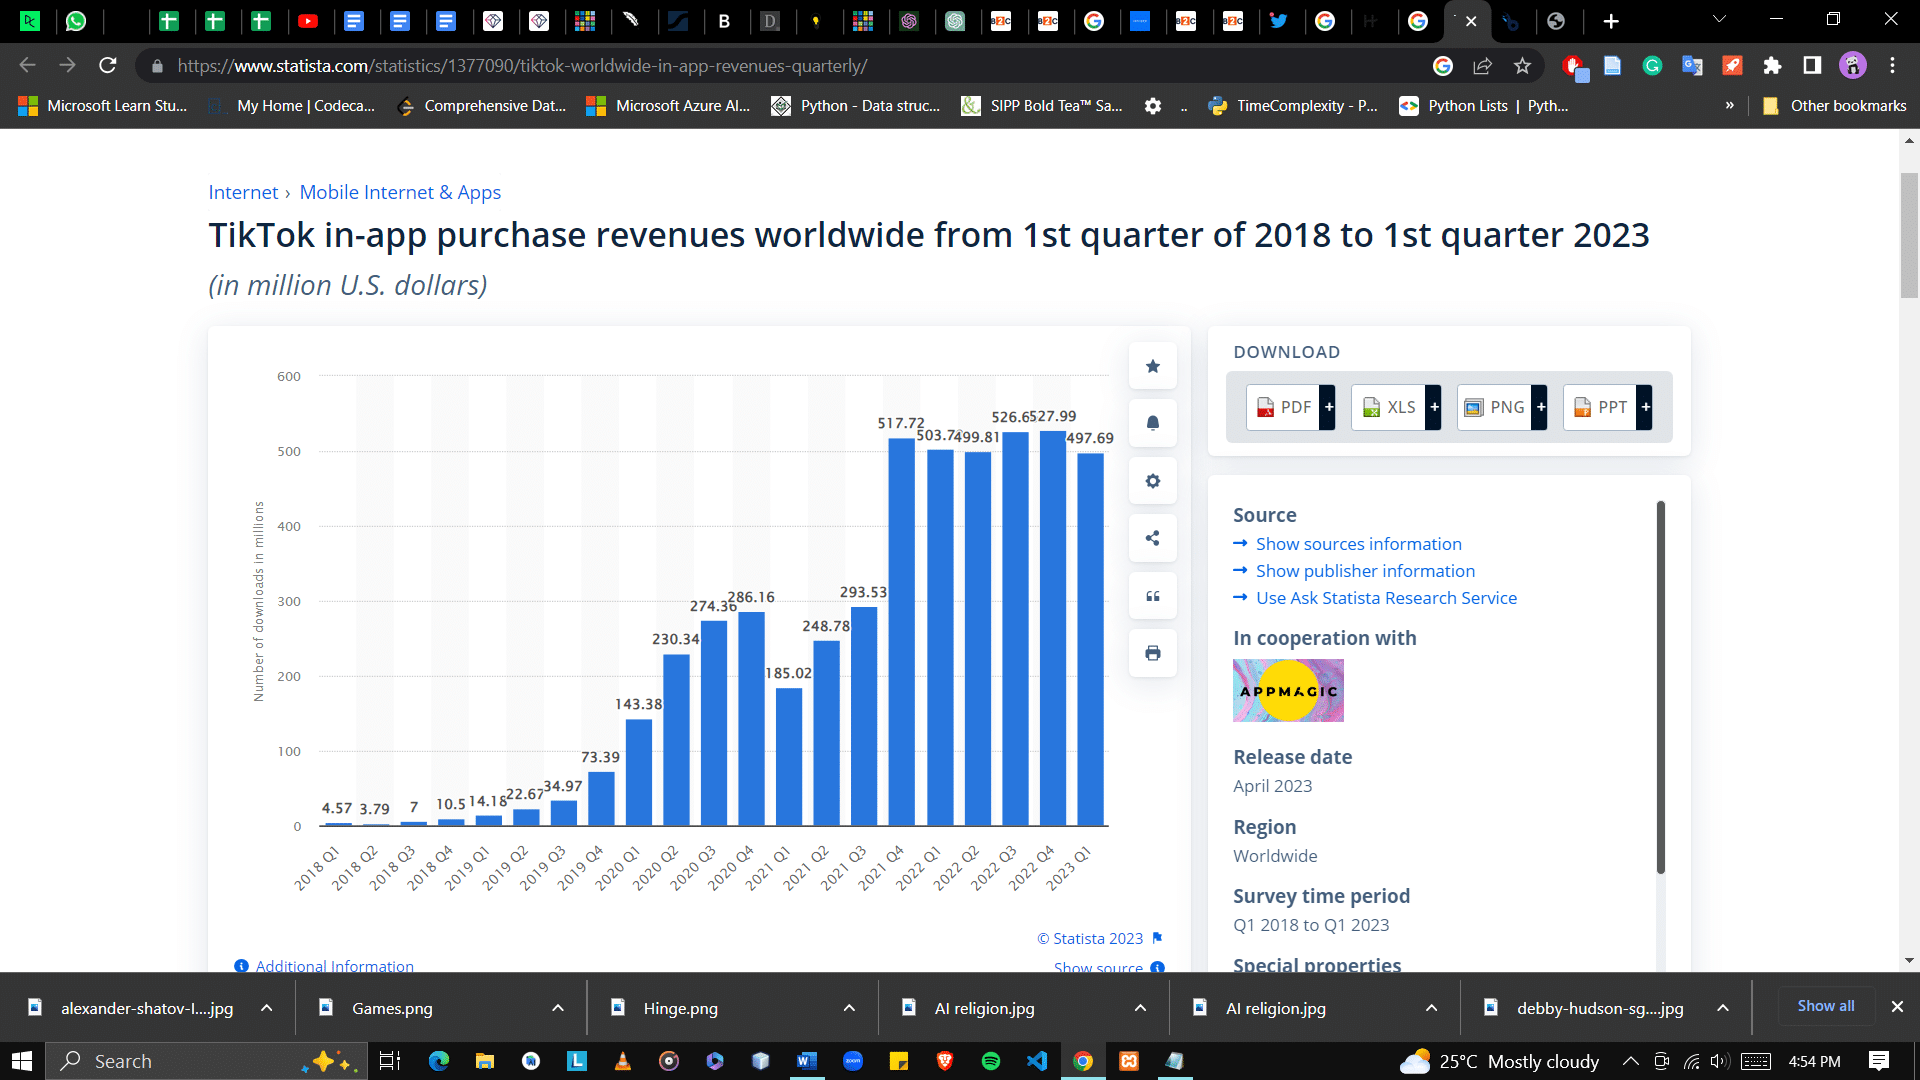
Task: Click the Grammarly extension icon
Action: 1652,66
